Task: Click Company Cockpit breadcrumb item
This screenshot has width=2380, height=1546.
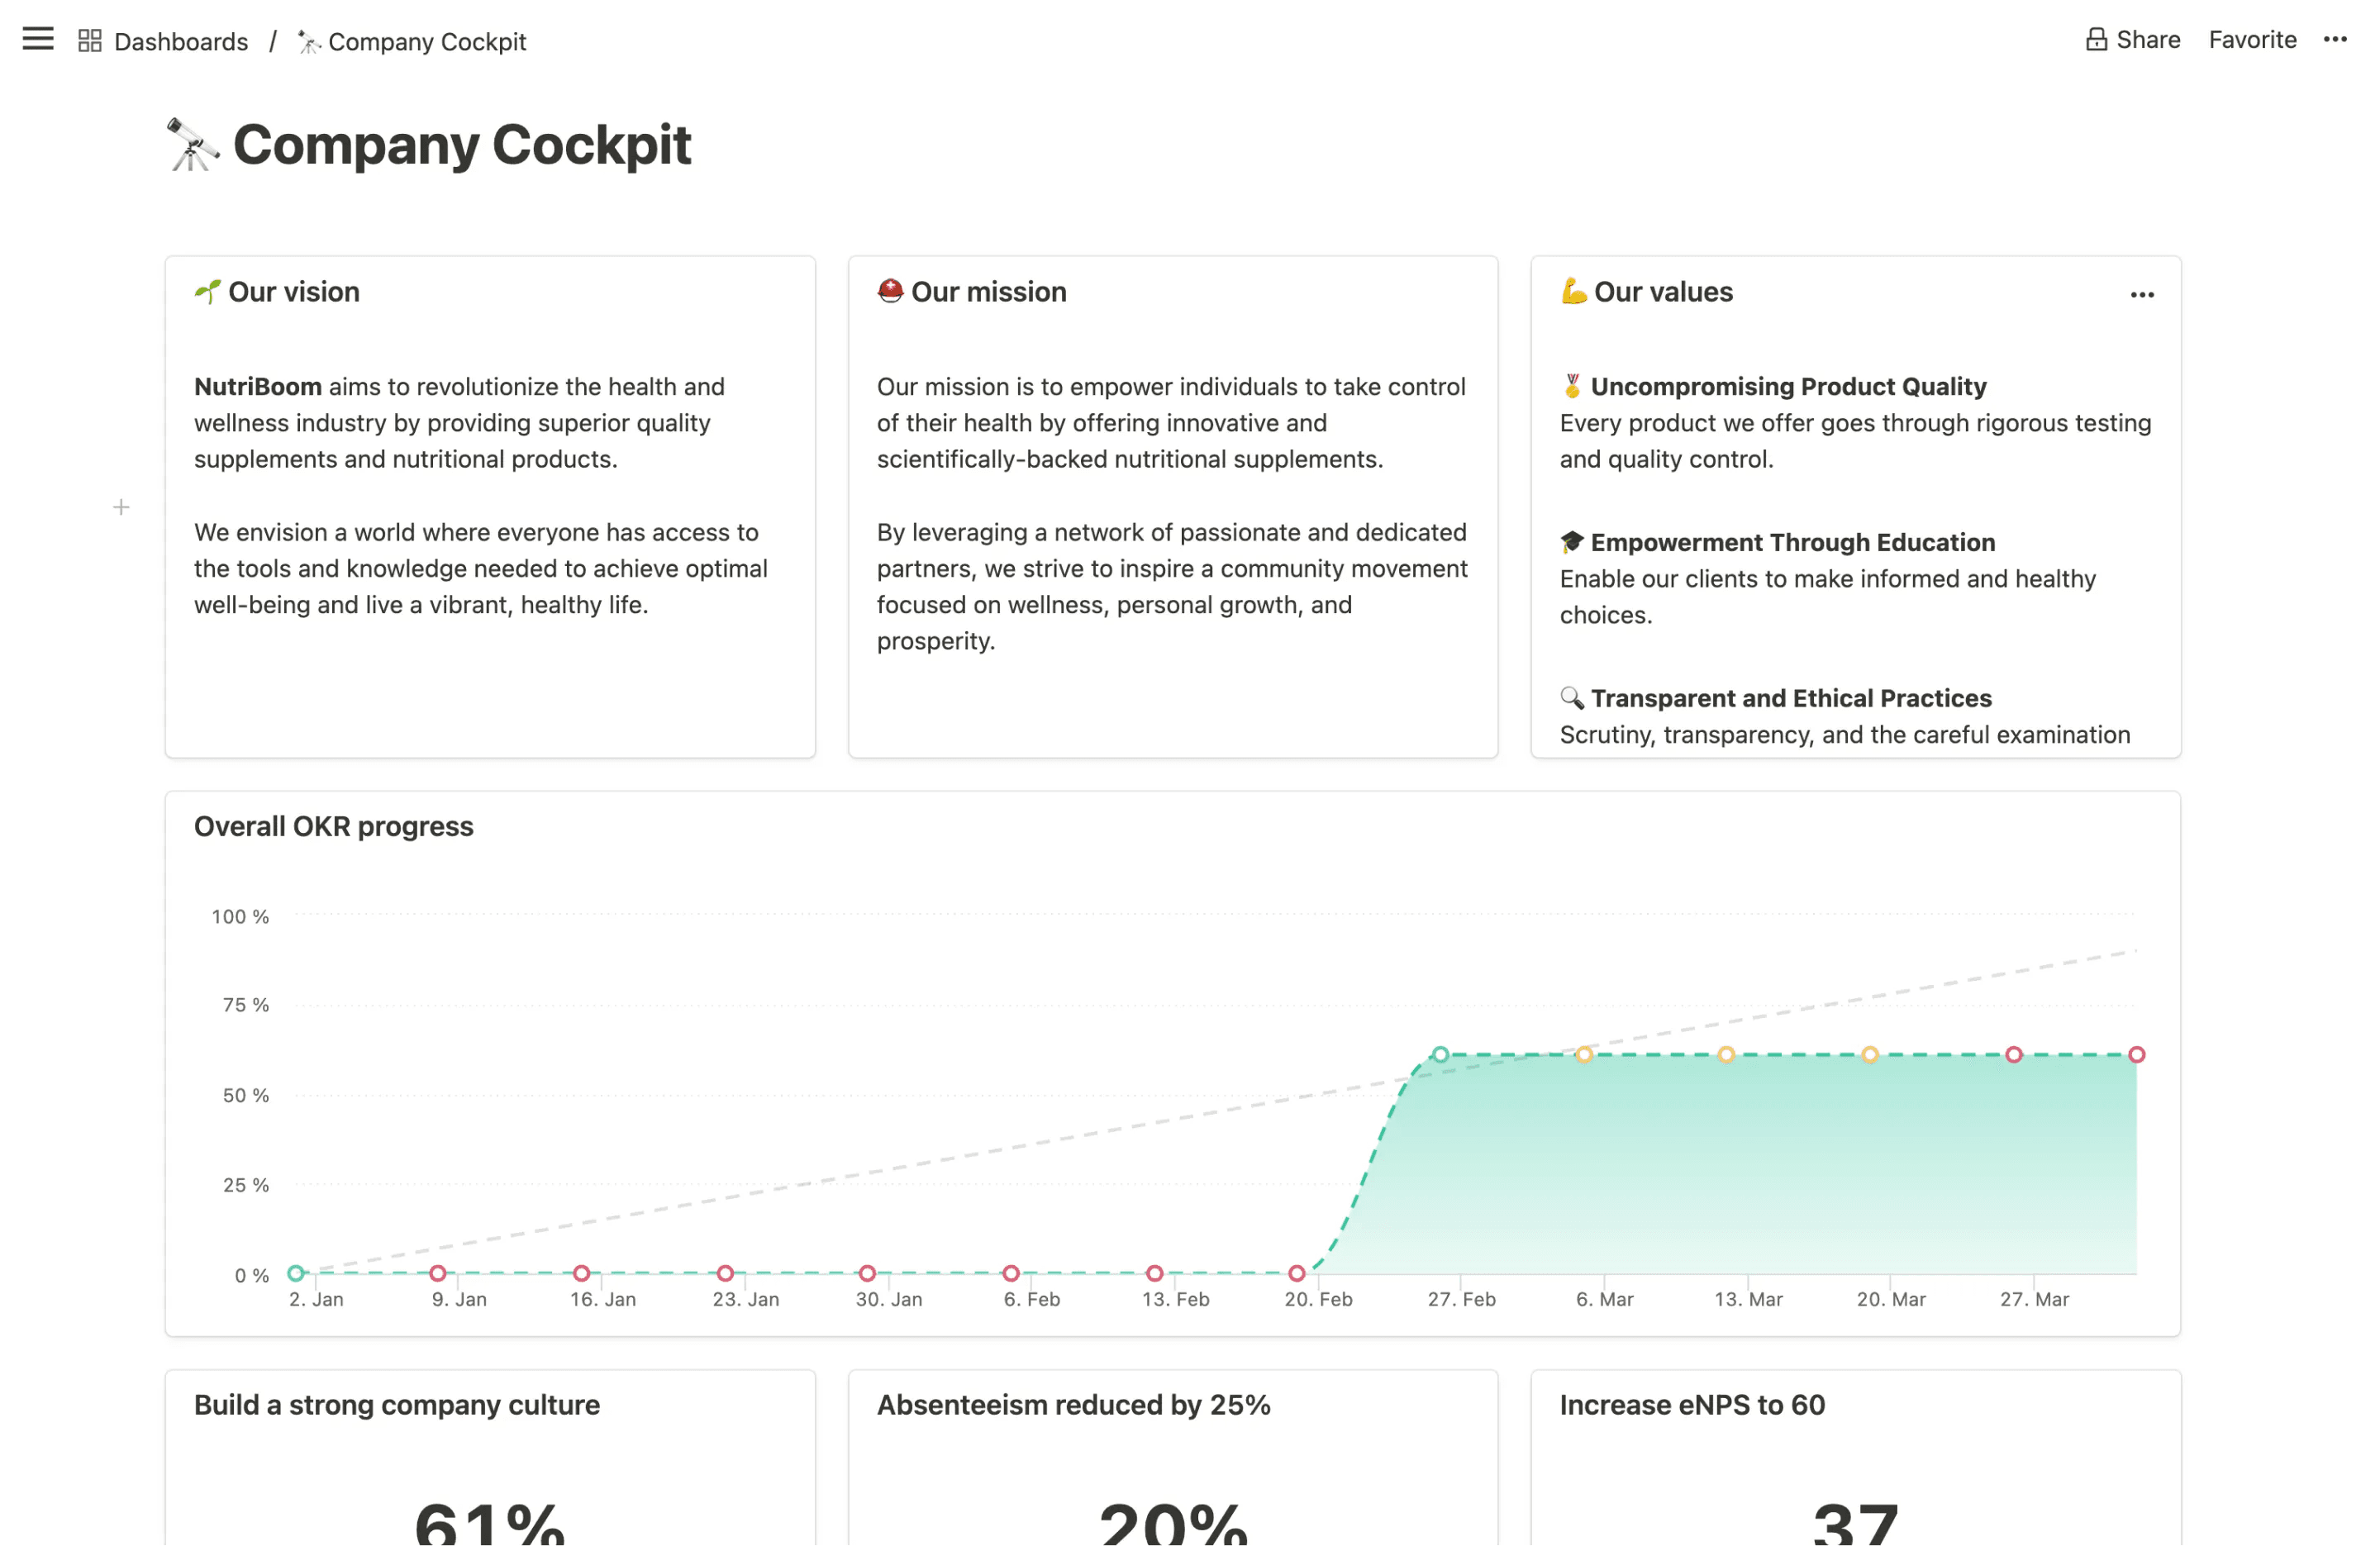Action: [427, 42]
